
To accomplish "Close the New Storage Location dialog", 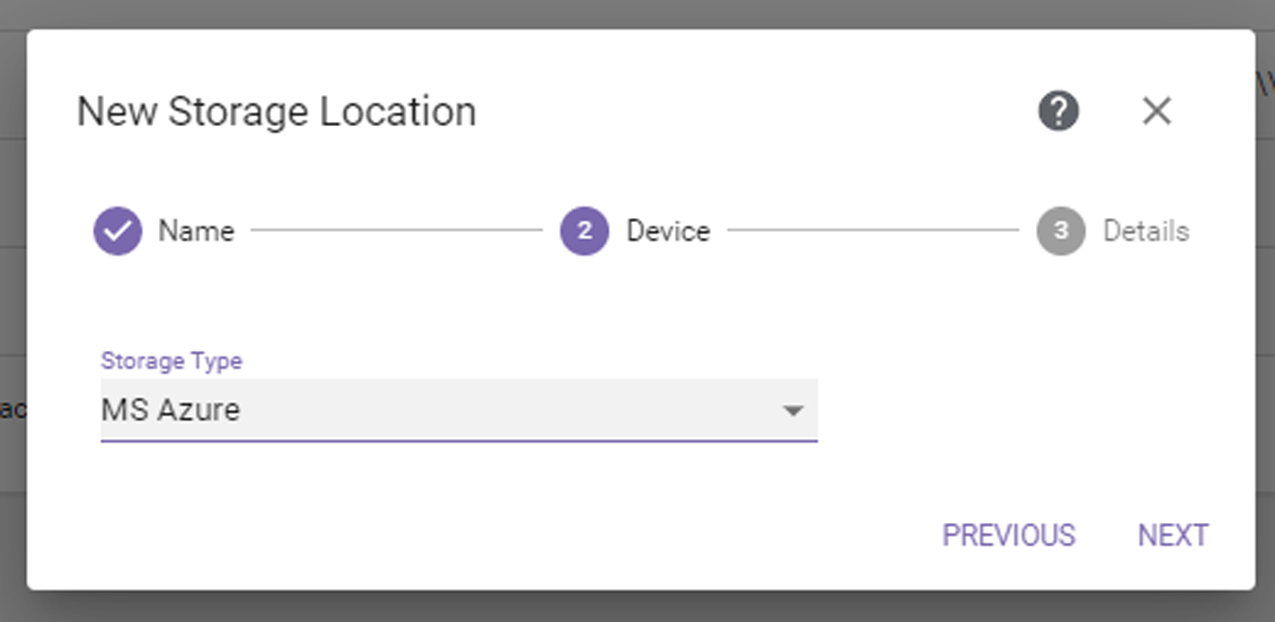I will [x=1156, y=111].
